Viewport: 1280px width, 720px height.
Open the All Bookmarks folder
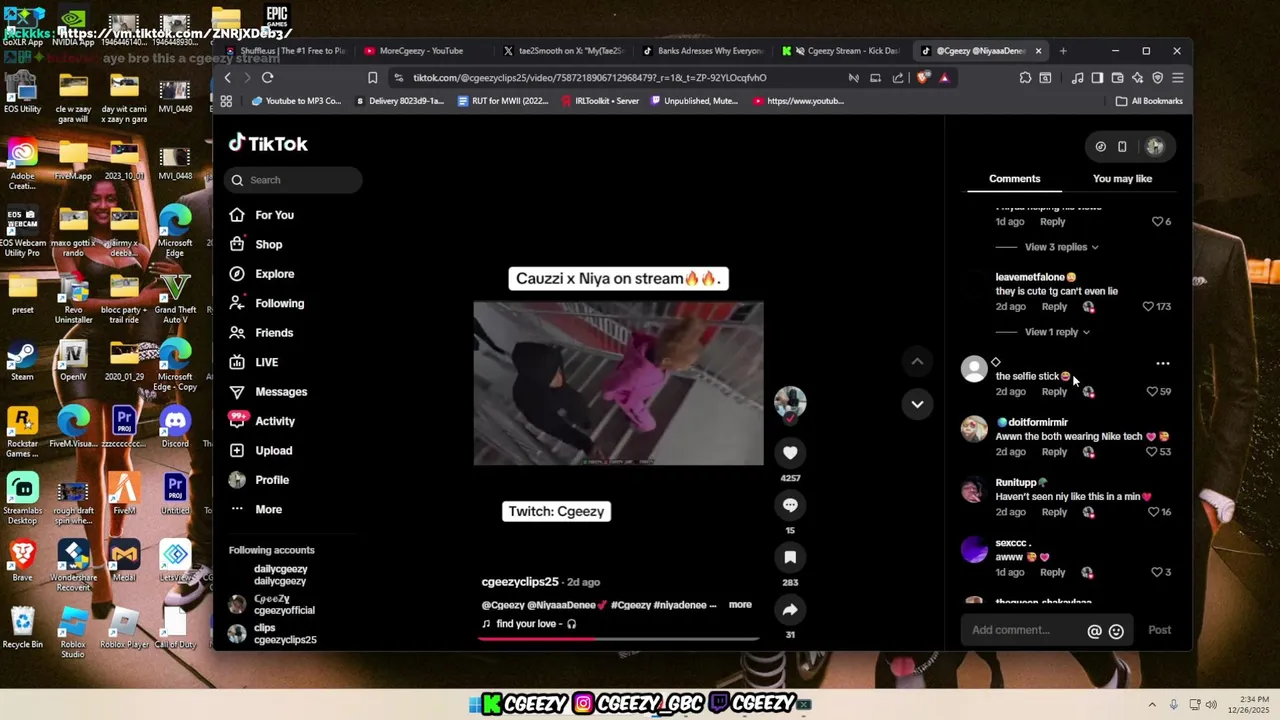coord(1149,101)
